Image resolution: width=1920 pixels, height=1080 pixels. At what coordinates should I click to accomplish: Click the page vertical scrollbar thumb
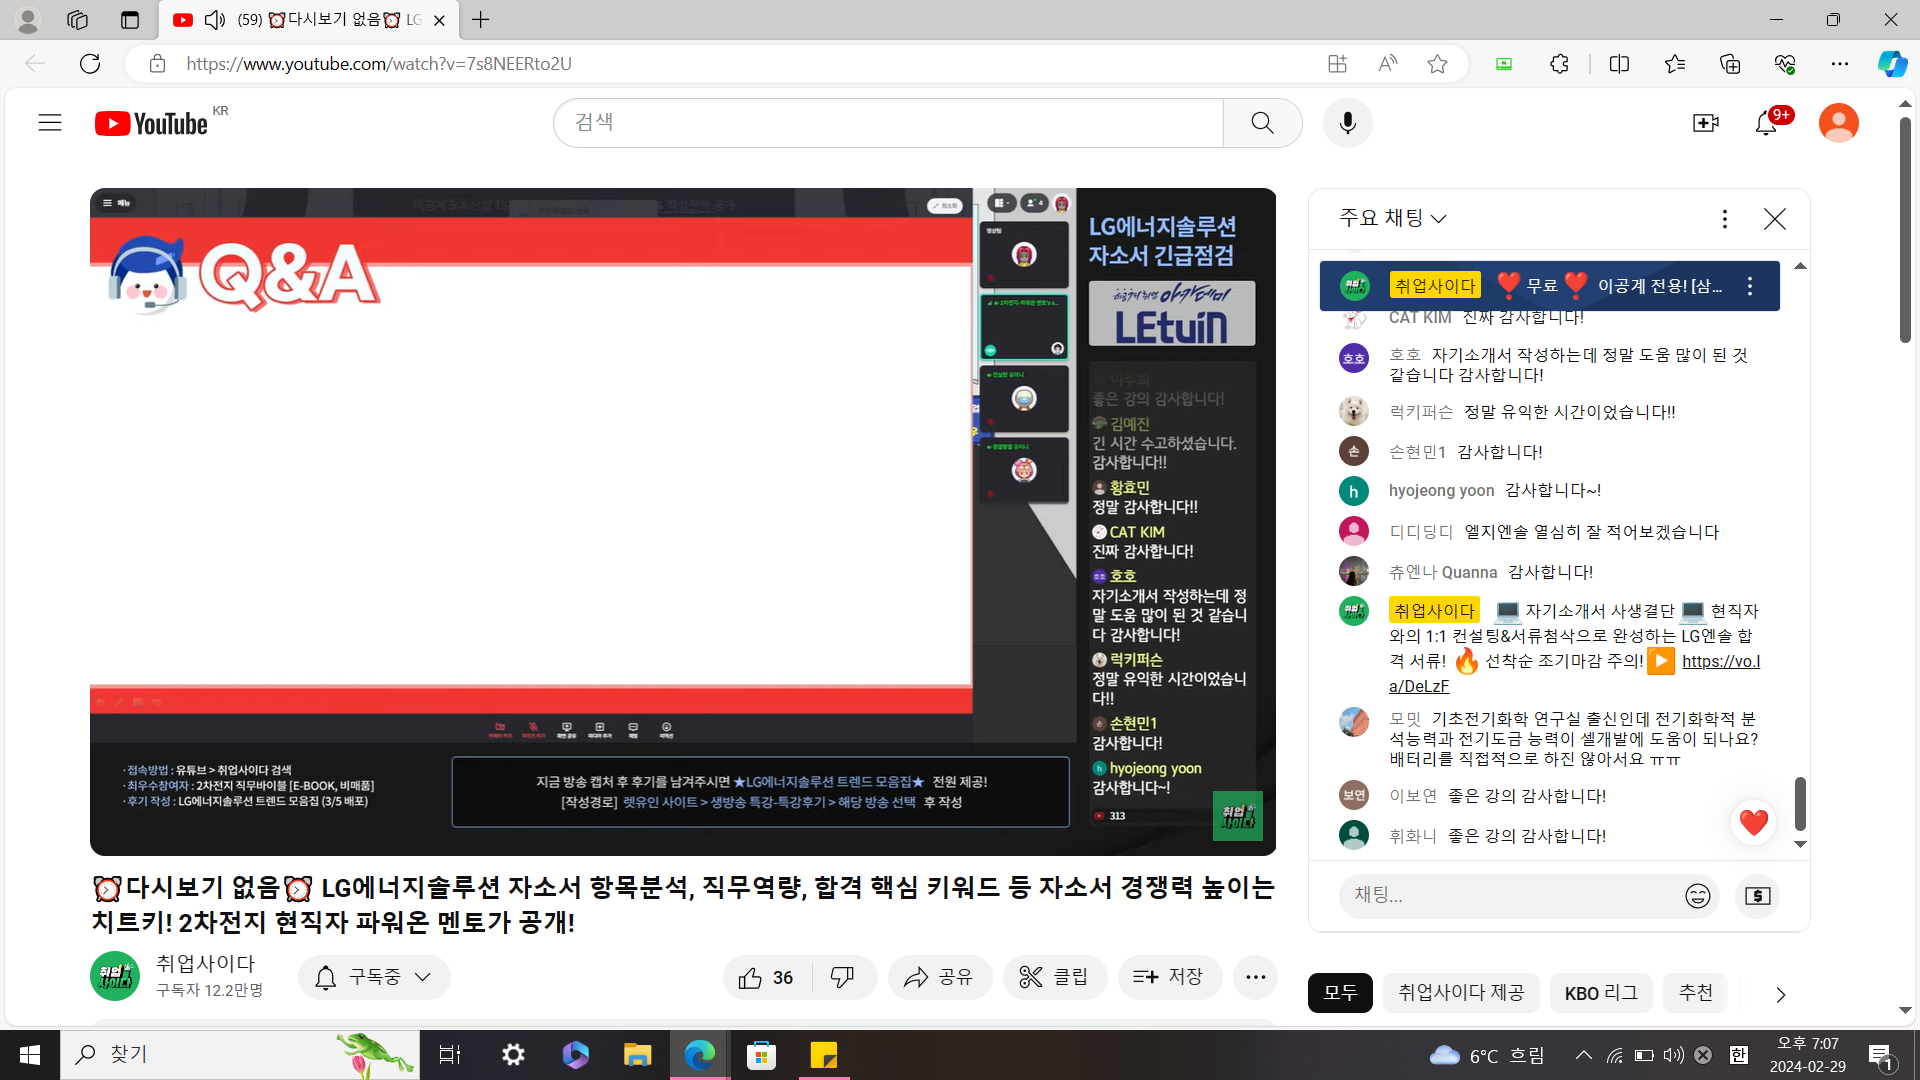[x=1905, y=230]
